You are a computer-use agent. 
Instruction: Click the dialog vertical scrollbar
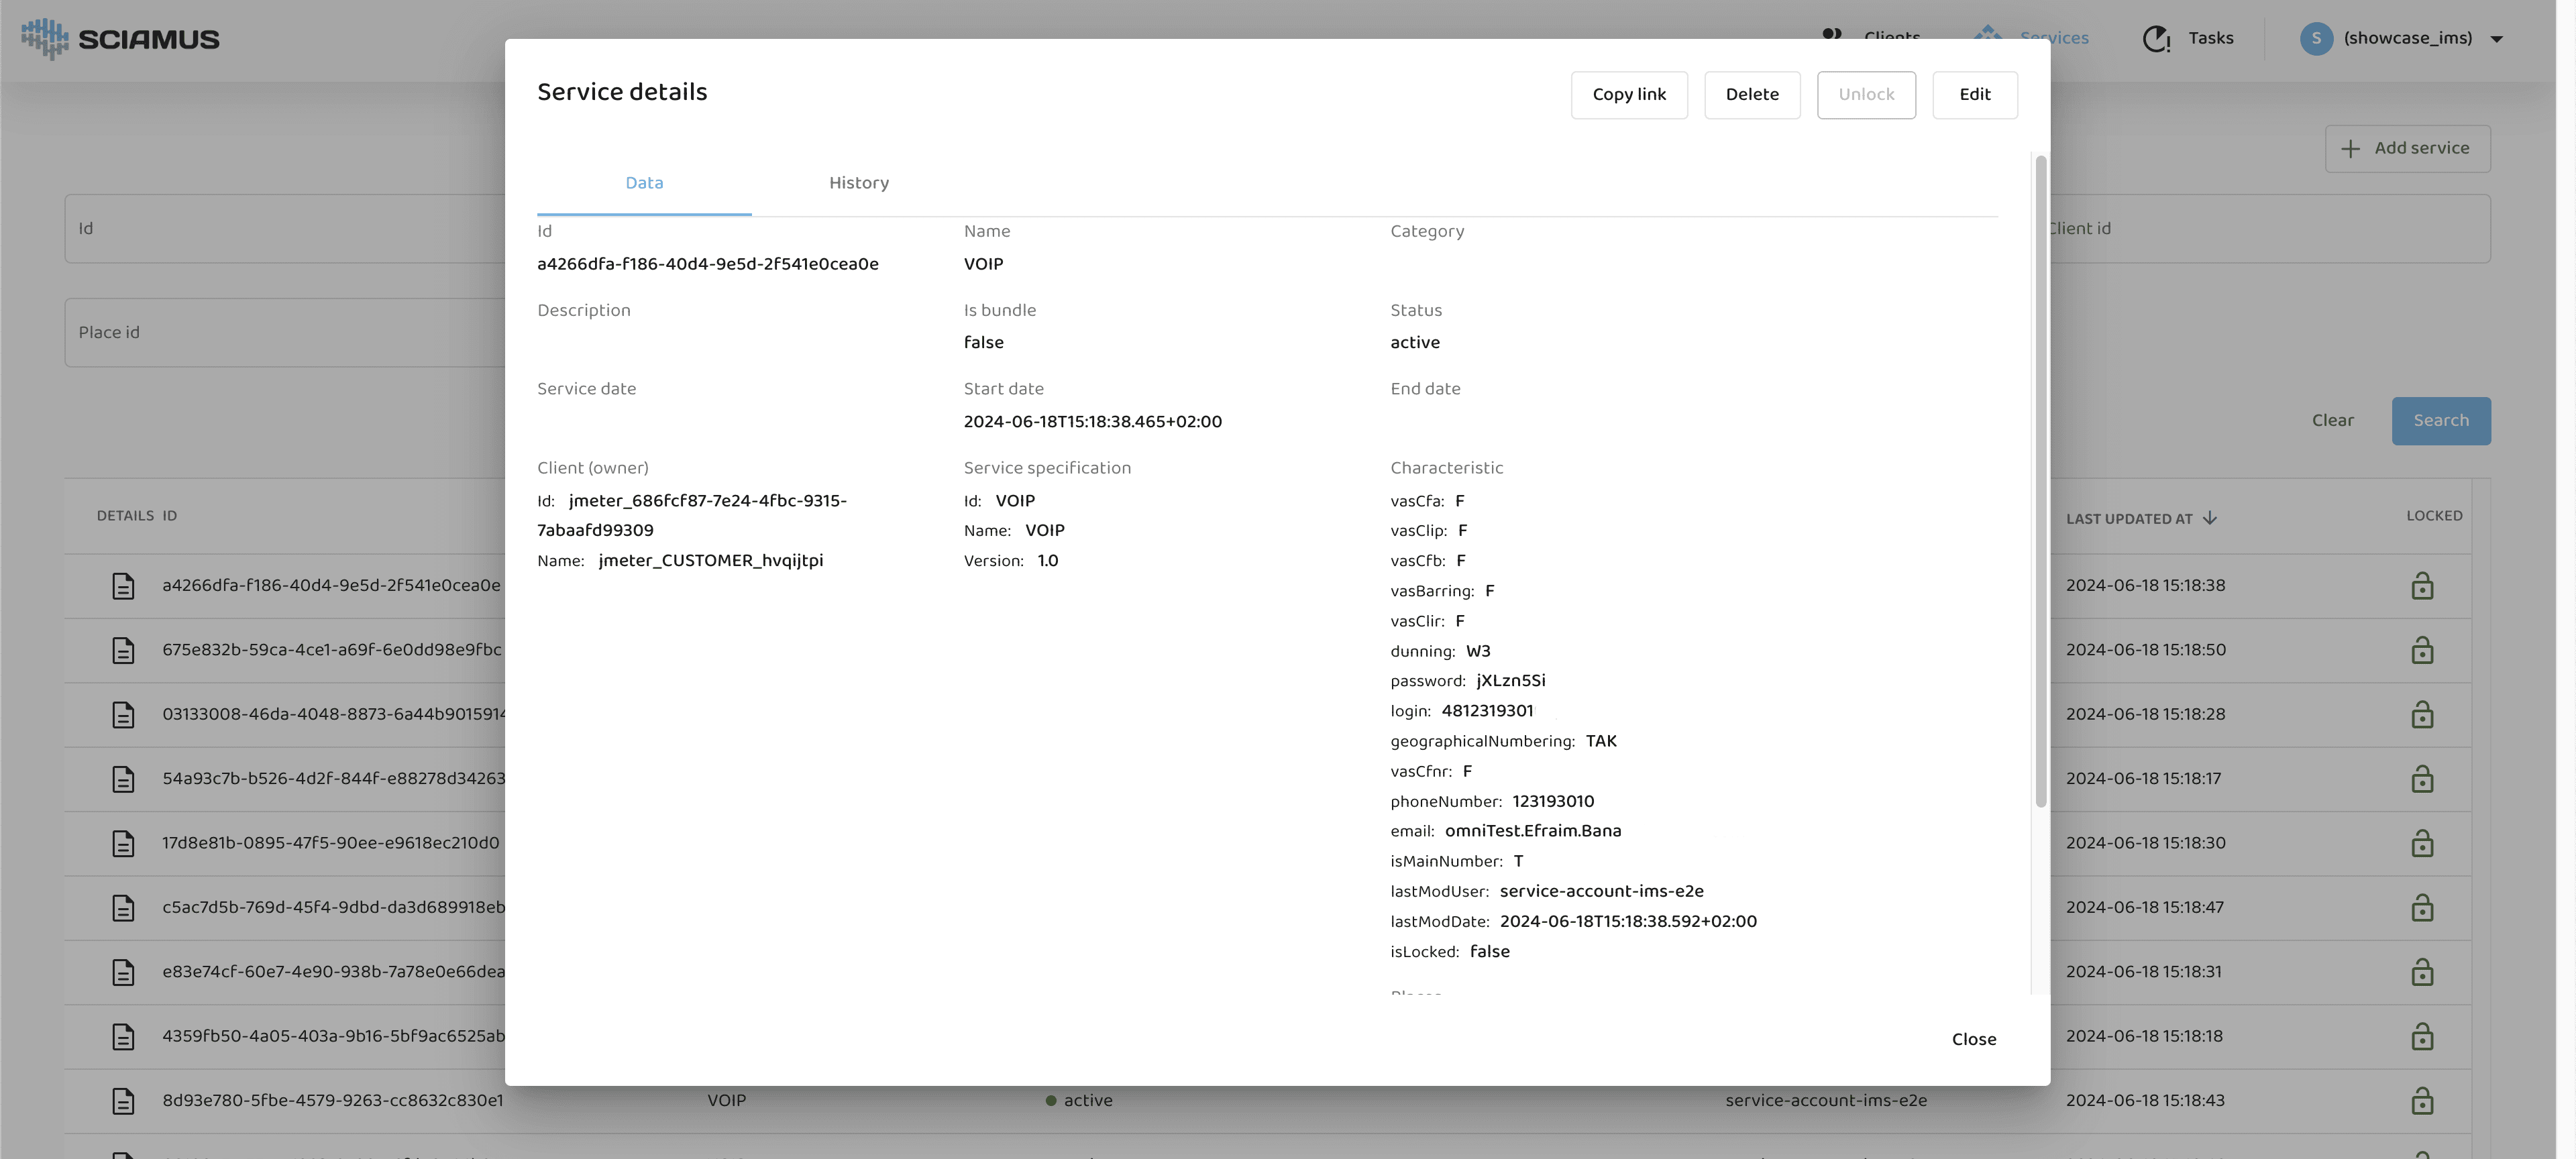pos(2040,480)
